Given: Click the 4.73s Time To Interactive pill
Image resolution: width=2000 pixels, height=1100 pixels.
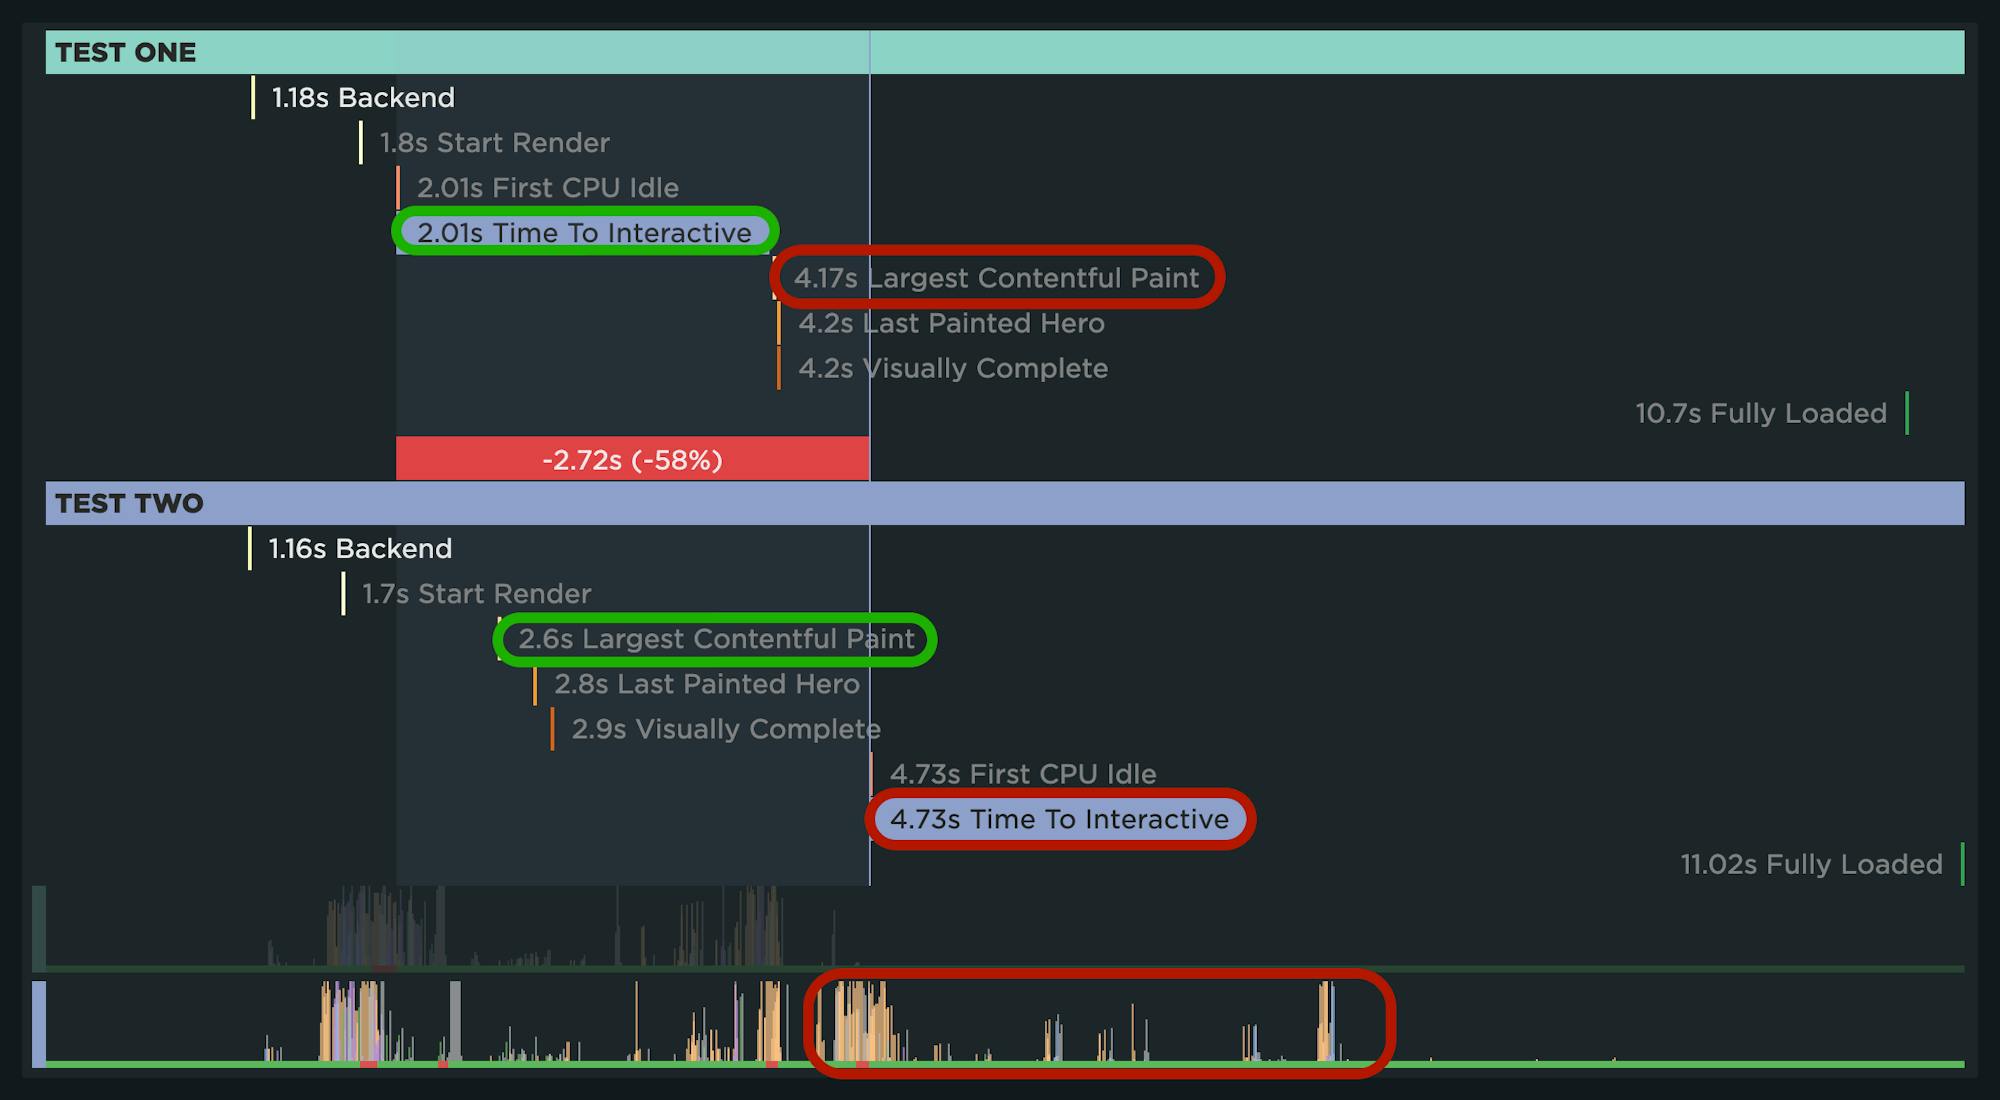Looking at the screenshot, I should (x=1059, y=819).
